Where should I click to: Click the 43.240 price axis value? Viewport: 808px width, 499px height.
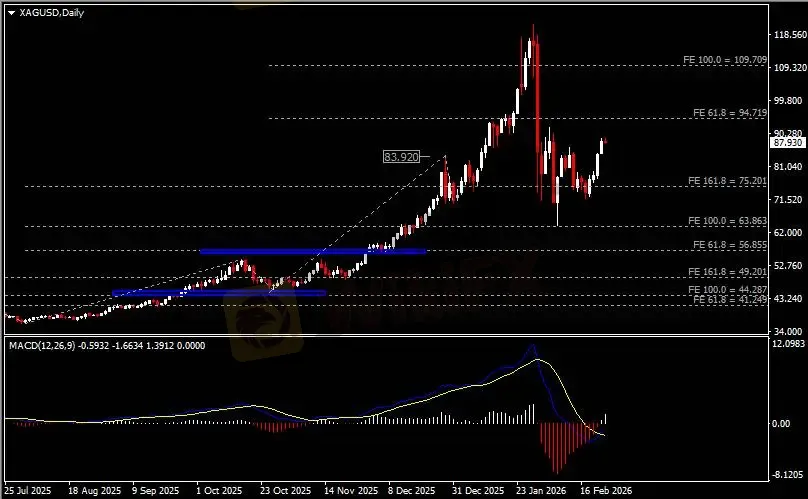tap(788, 298)
